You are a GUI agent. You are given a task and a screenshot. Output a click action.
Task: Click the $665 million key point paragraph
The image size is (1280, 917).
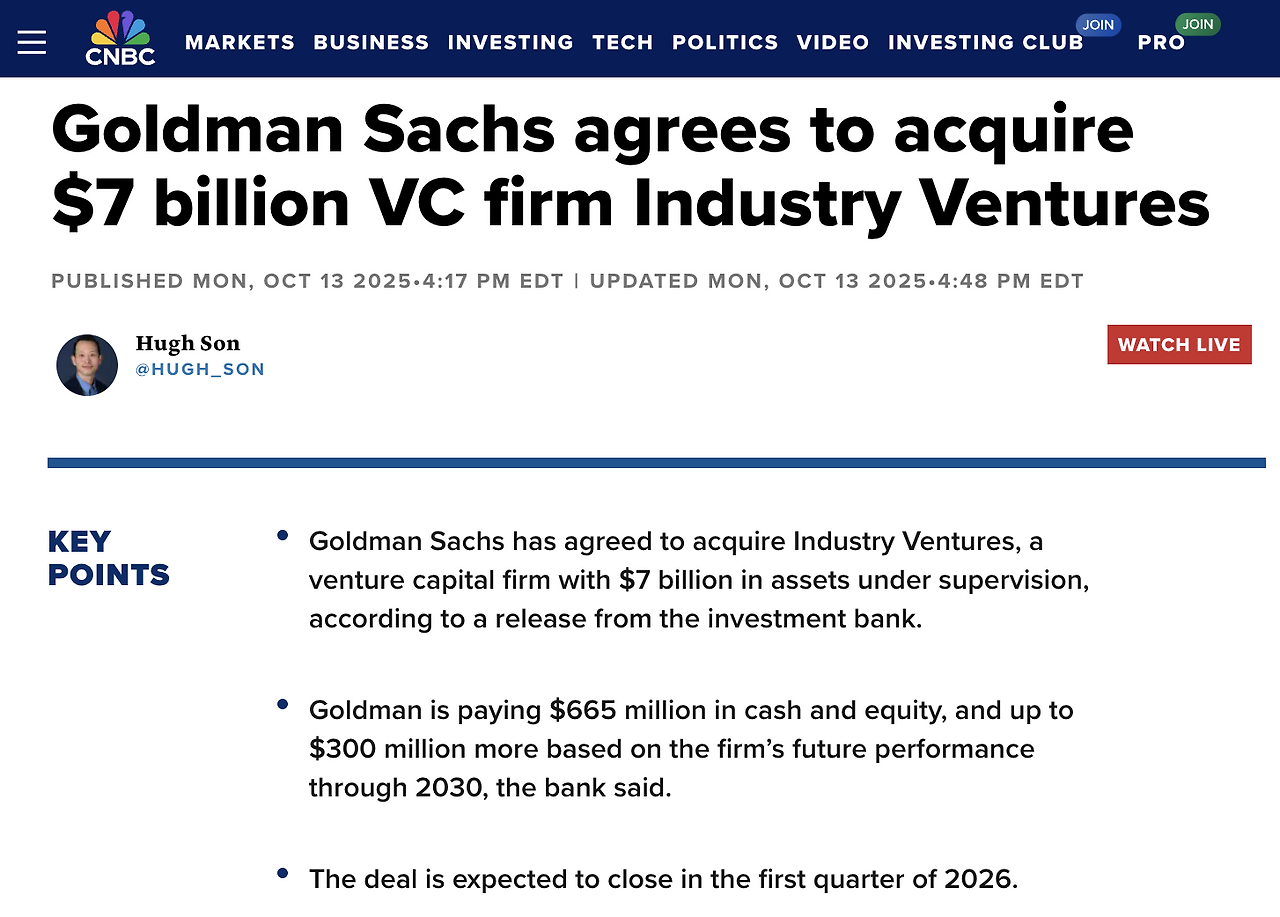tap(690, 749)
